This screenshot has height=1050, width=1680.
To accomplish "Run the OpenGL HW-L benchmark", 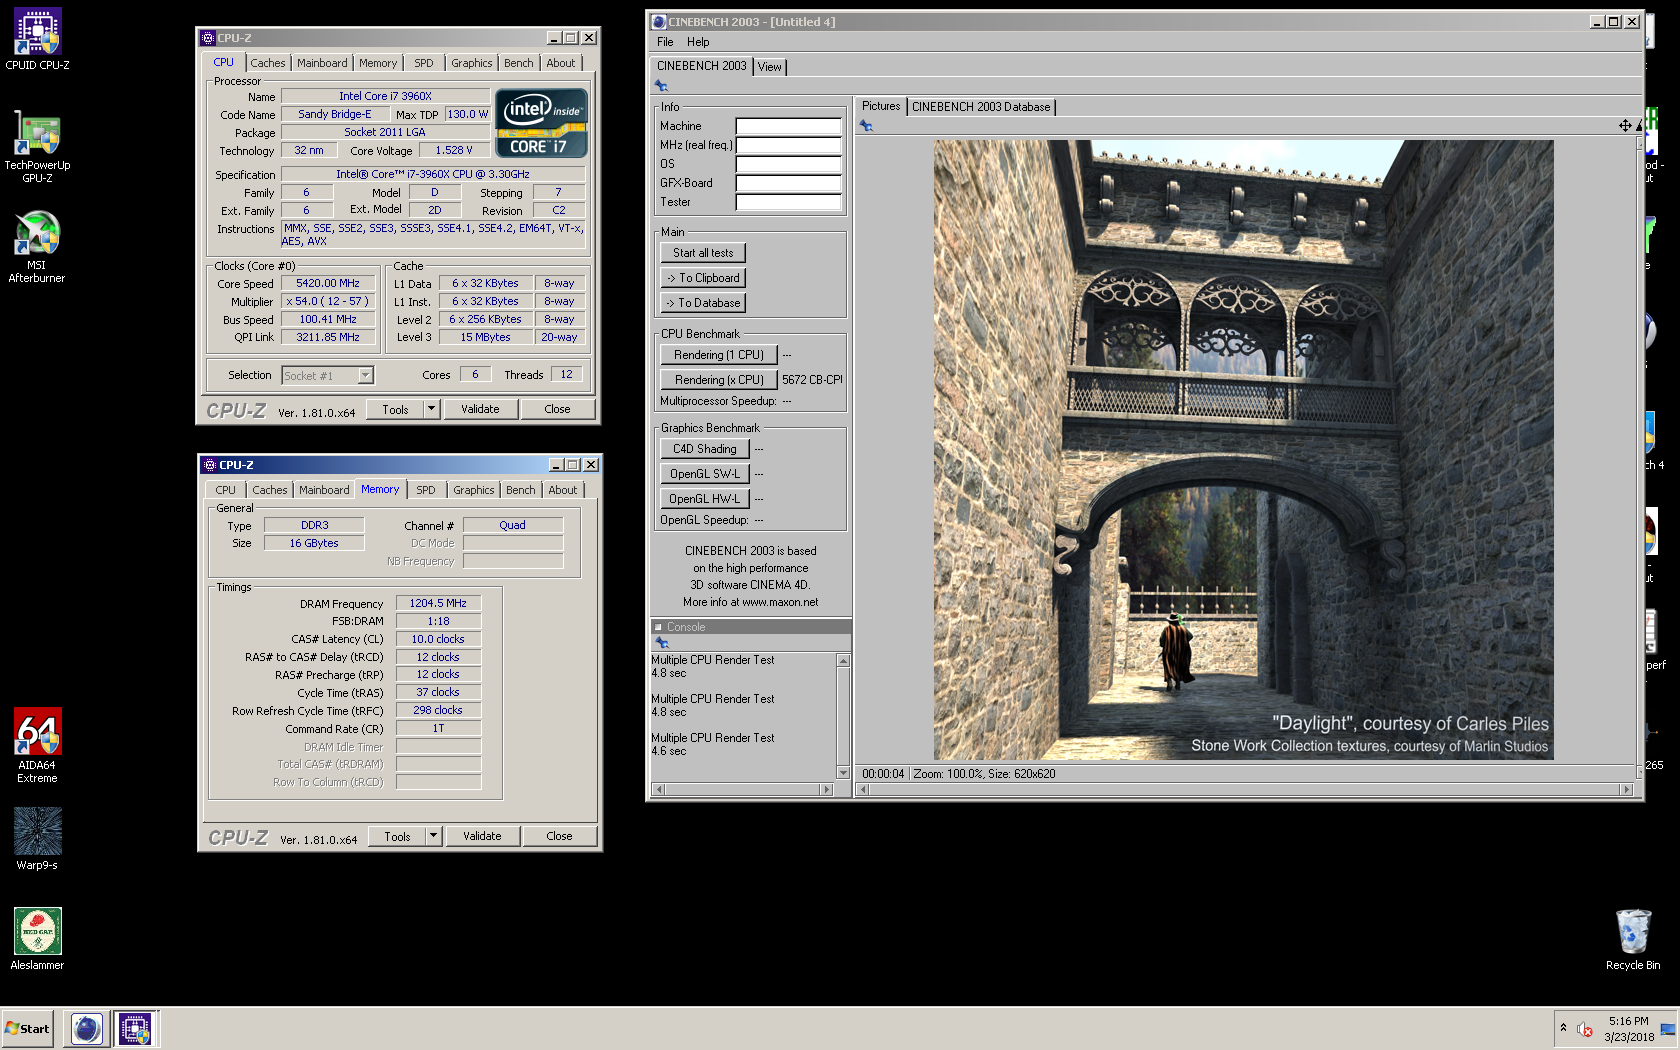I will click(x=705, y=499).
